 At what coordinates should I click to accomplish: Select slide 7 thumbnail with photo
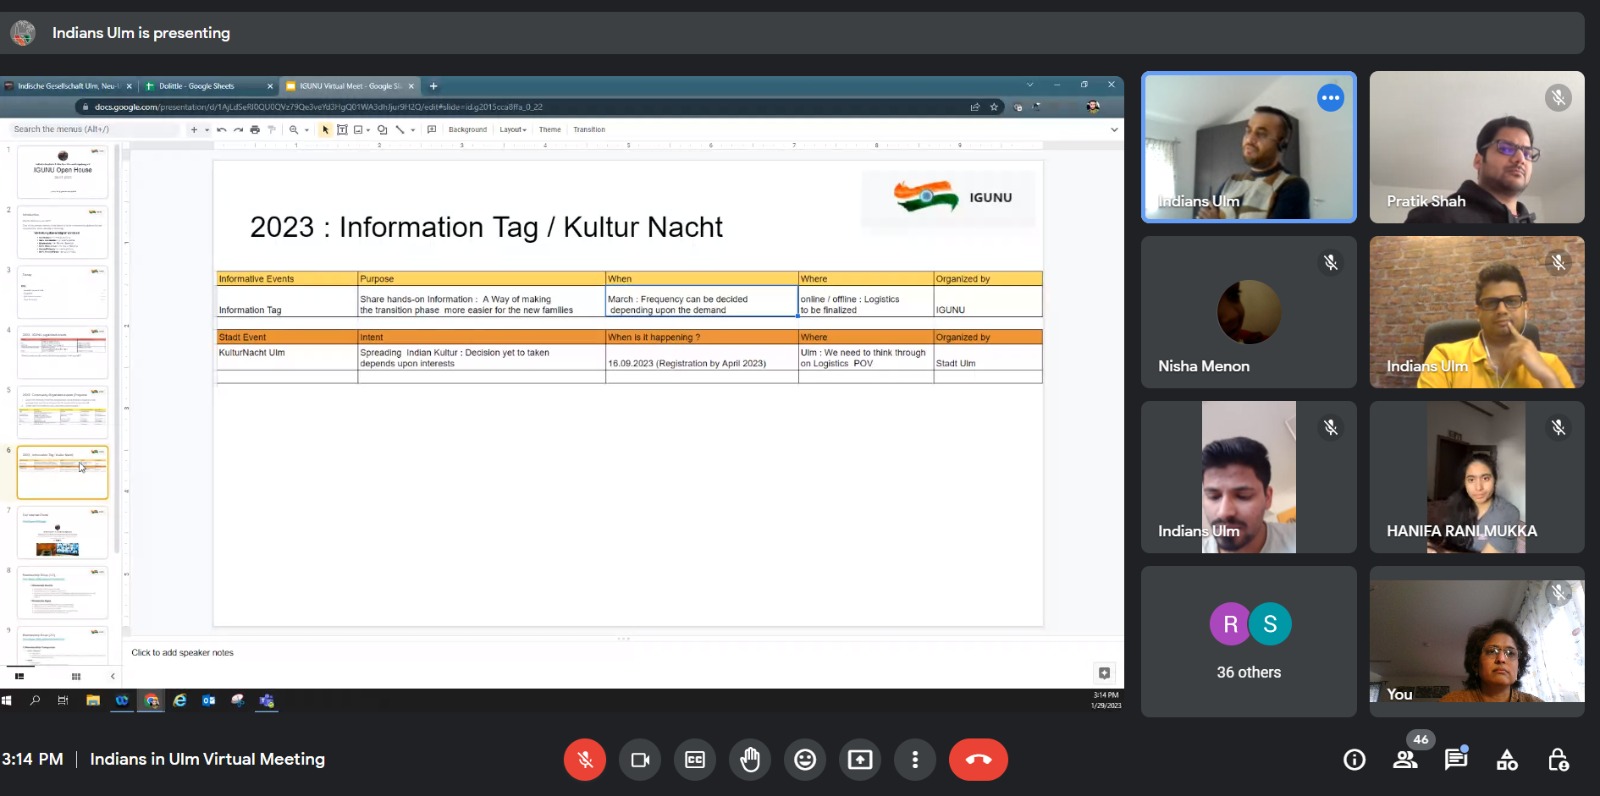click(63, 532)
